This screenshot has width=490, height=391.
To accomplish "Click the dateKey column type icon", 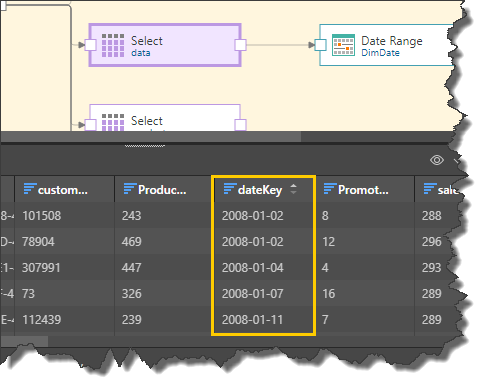I will tap(230, 189).
